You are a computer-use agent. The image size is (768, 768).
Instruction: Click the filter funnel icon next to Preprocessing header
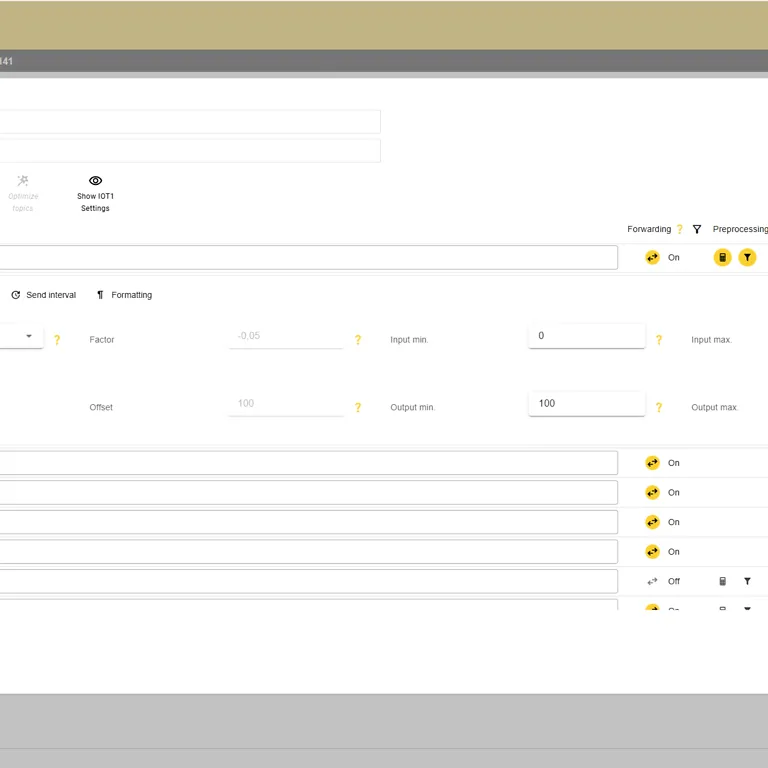pyautogui.click(x=697, y=229)
